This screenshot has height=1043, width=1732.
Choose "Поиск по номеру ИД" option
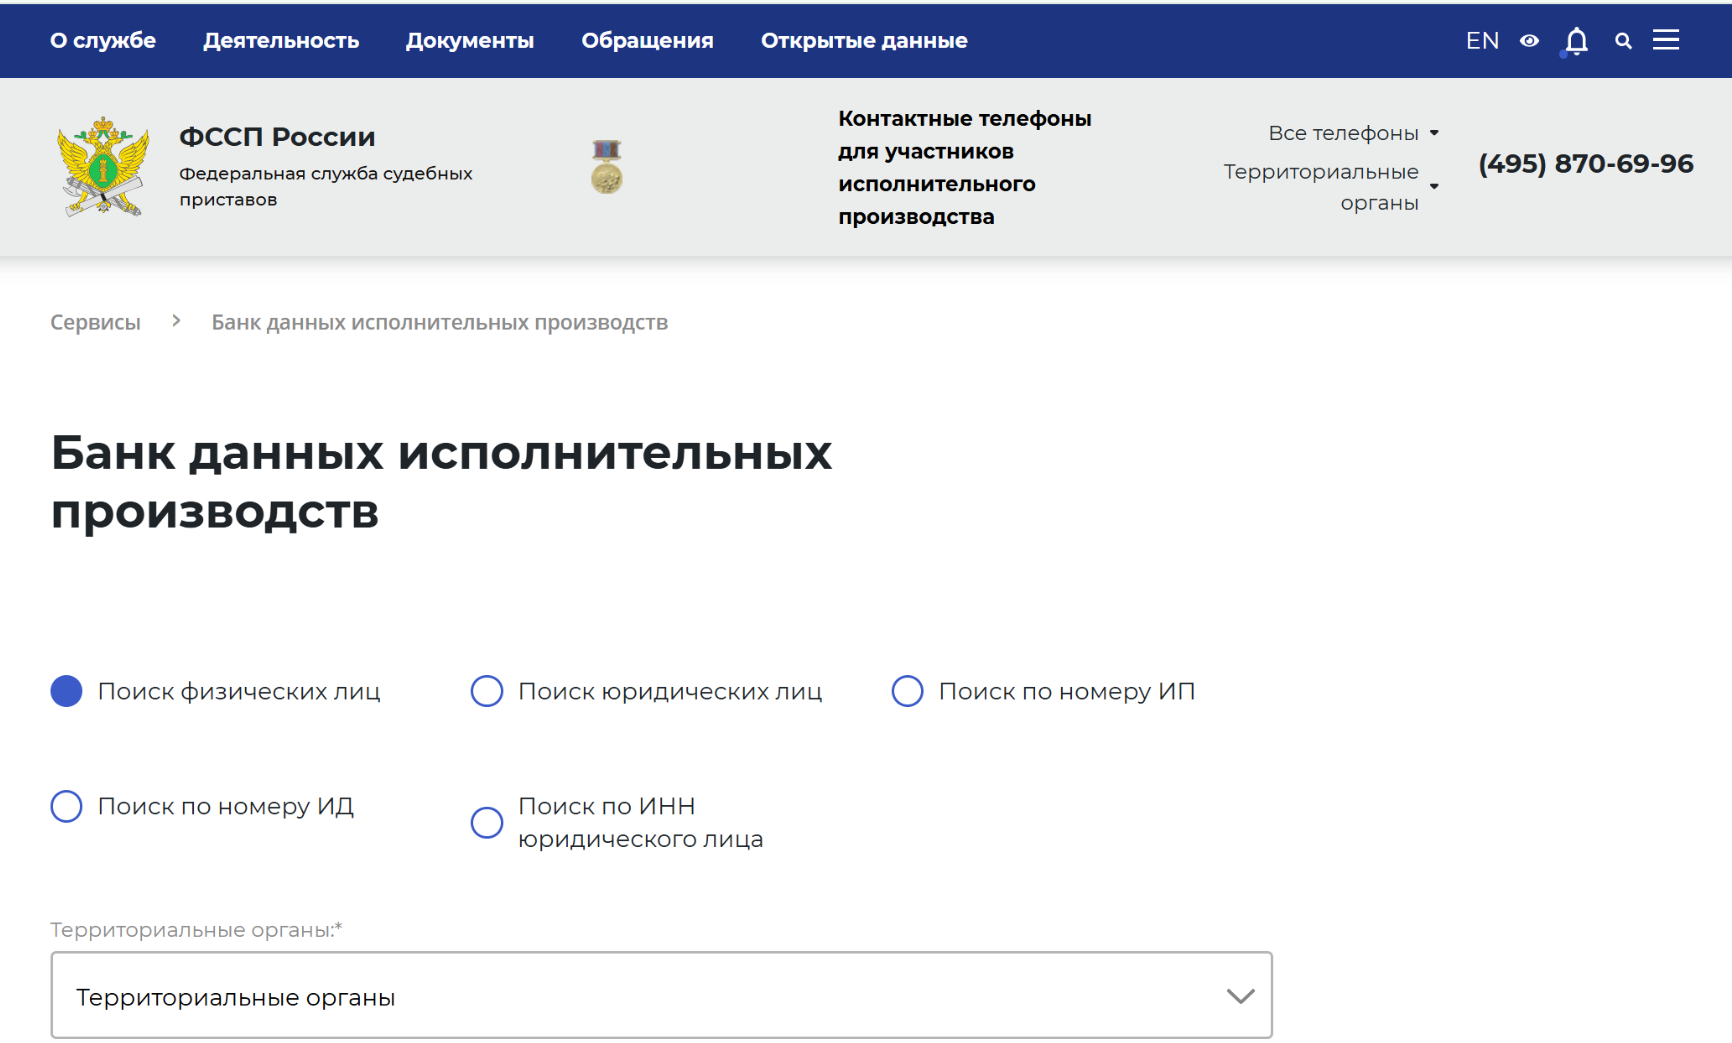click(x=67, y=806)
